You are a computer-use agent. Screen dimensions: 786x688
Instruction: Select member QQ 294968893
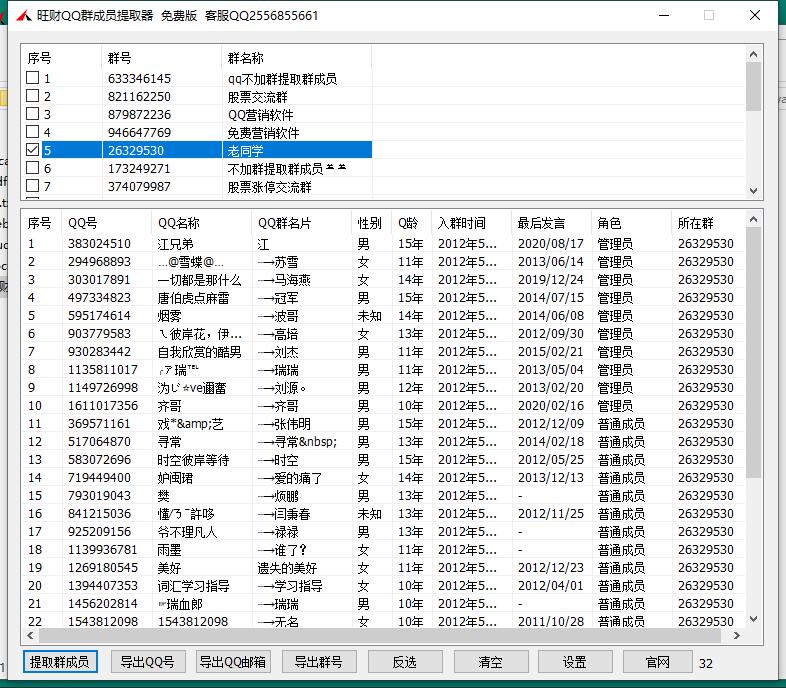[x=99, y=262]
